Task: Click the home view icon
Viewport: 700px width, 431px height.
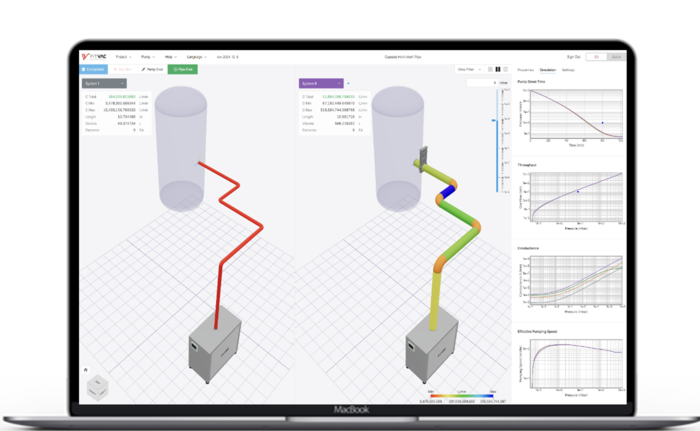Action: (85, 370)
